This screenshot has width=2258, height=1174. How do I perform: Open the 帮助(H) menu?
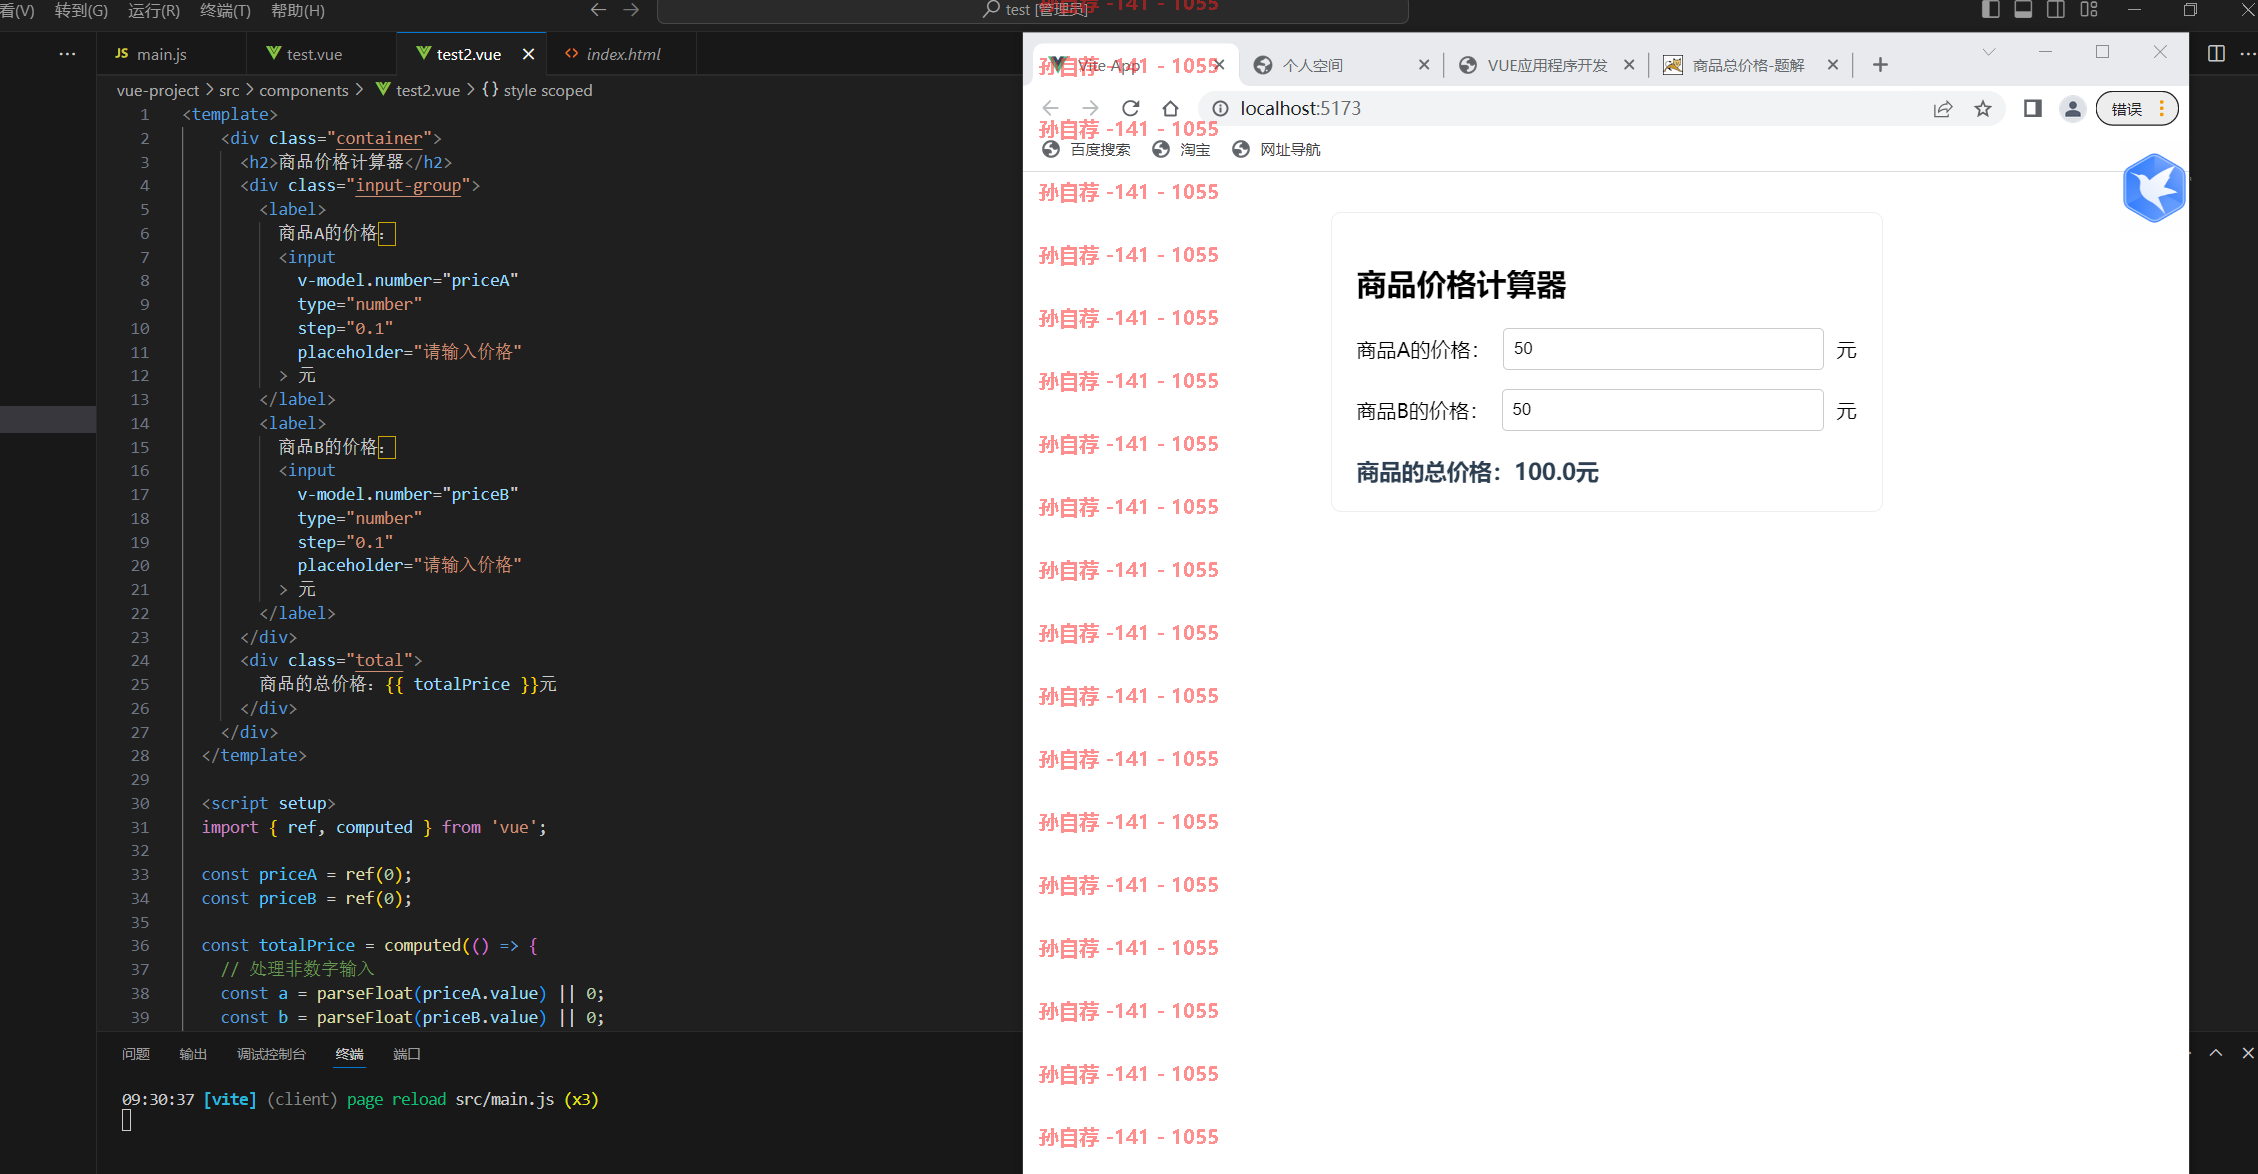pos(298,10)
